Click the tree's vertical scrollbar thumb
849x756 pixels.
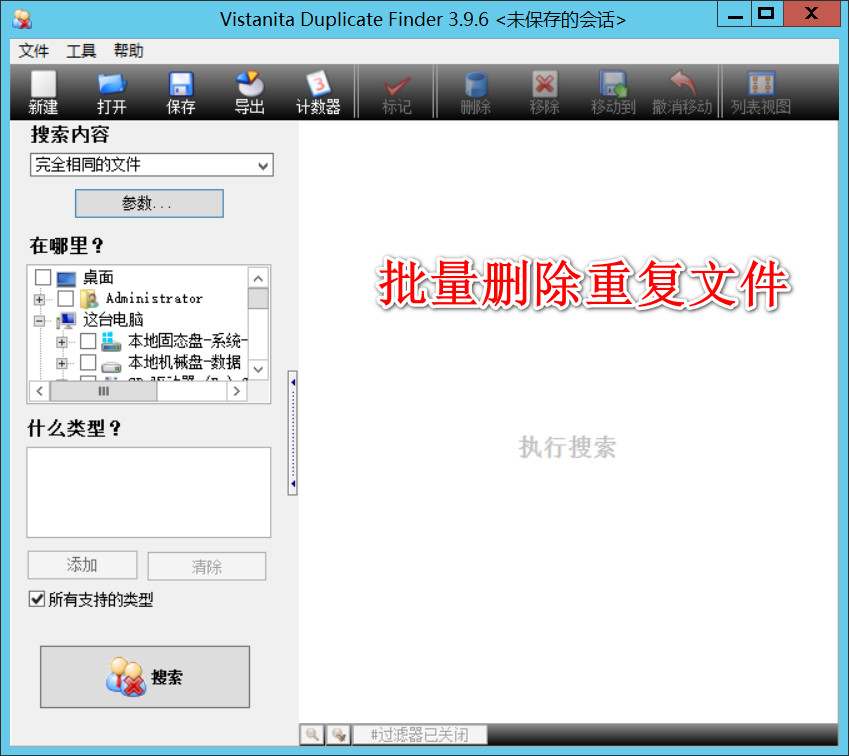click(258, 298)
